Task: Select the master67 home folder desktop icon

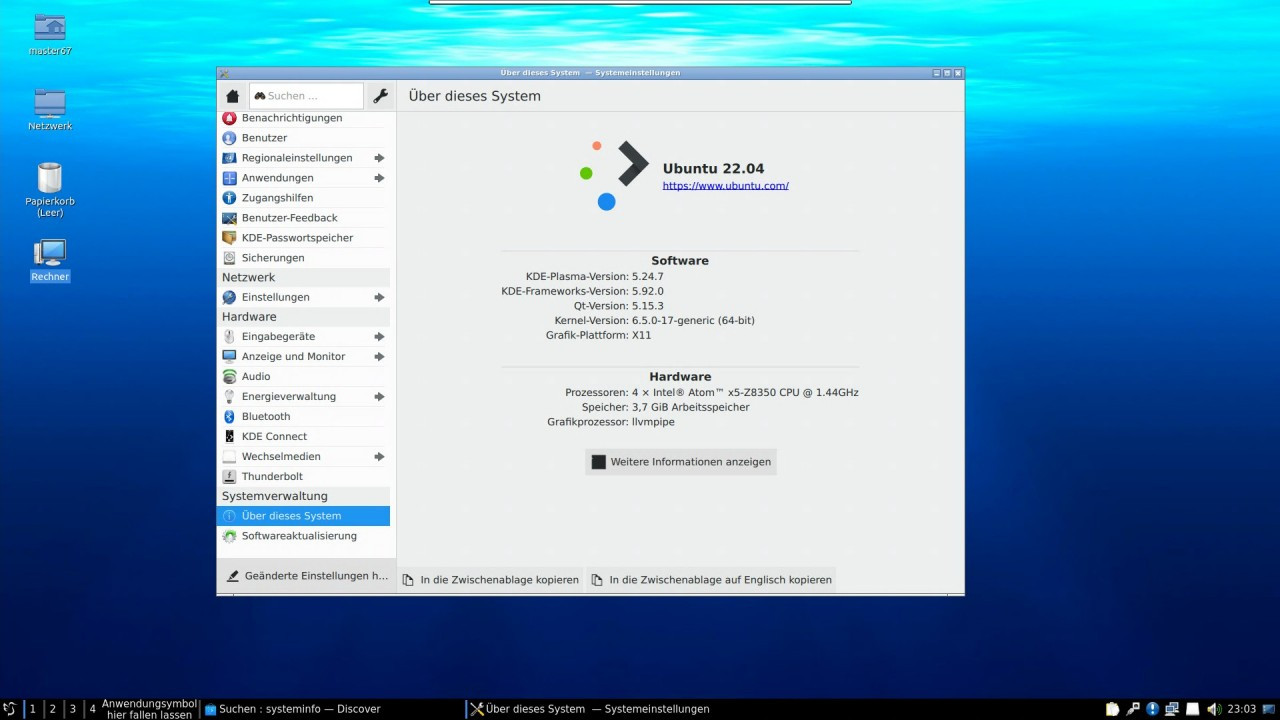Action: point(50,35)
